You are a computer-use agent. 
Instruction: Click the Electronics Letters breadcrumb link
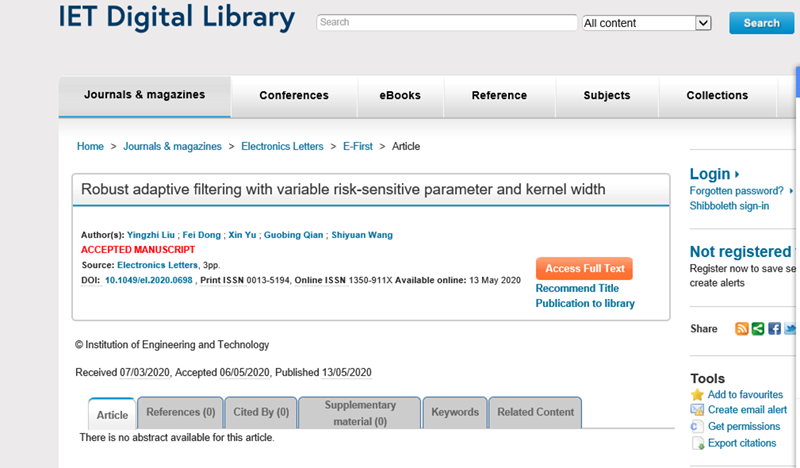282,146
